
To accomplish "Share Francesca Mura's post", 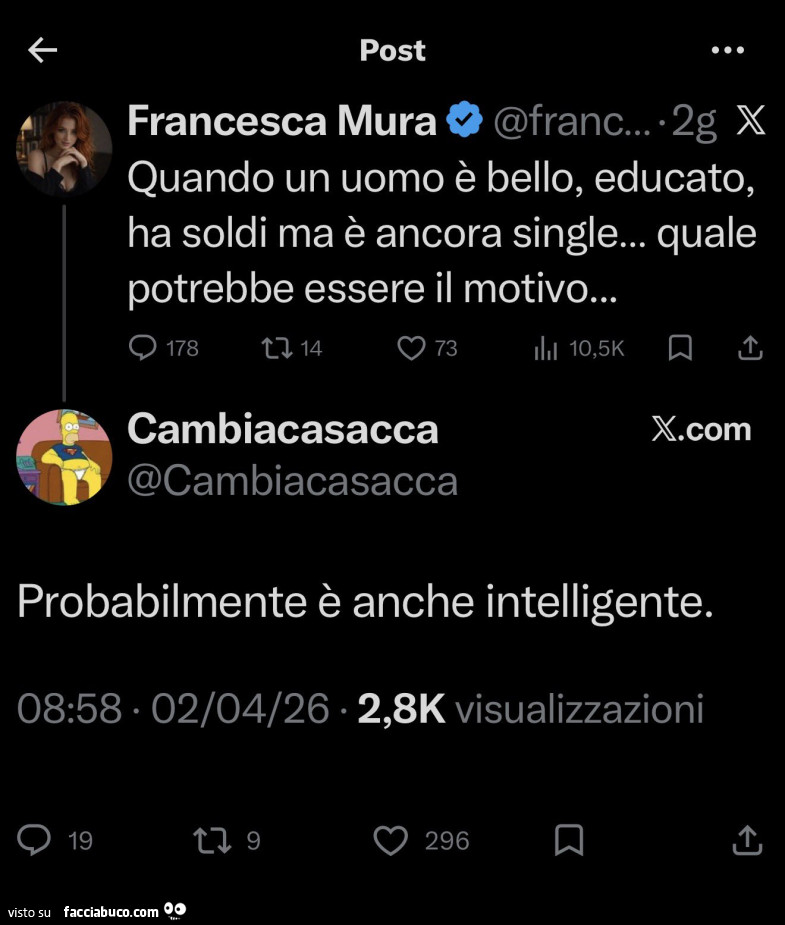I will click(749, 347).
